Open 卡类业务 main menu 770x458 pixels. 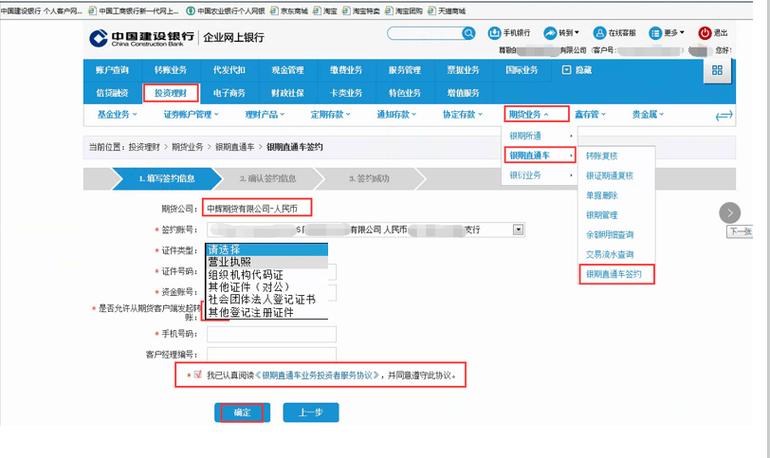(x=346, y=93)
